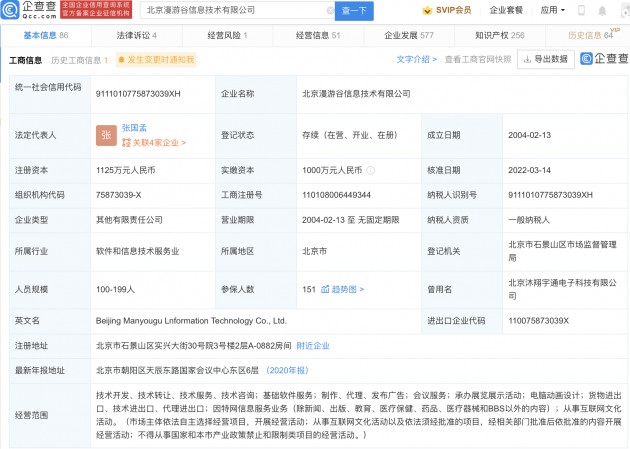
Task: Select 注册资本 1125万元人民币
Action: tap(125, 170)
